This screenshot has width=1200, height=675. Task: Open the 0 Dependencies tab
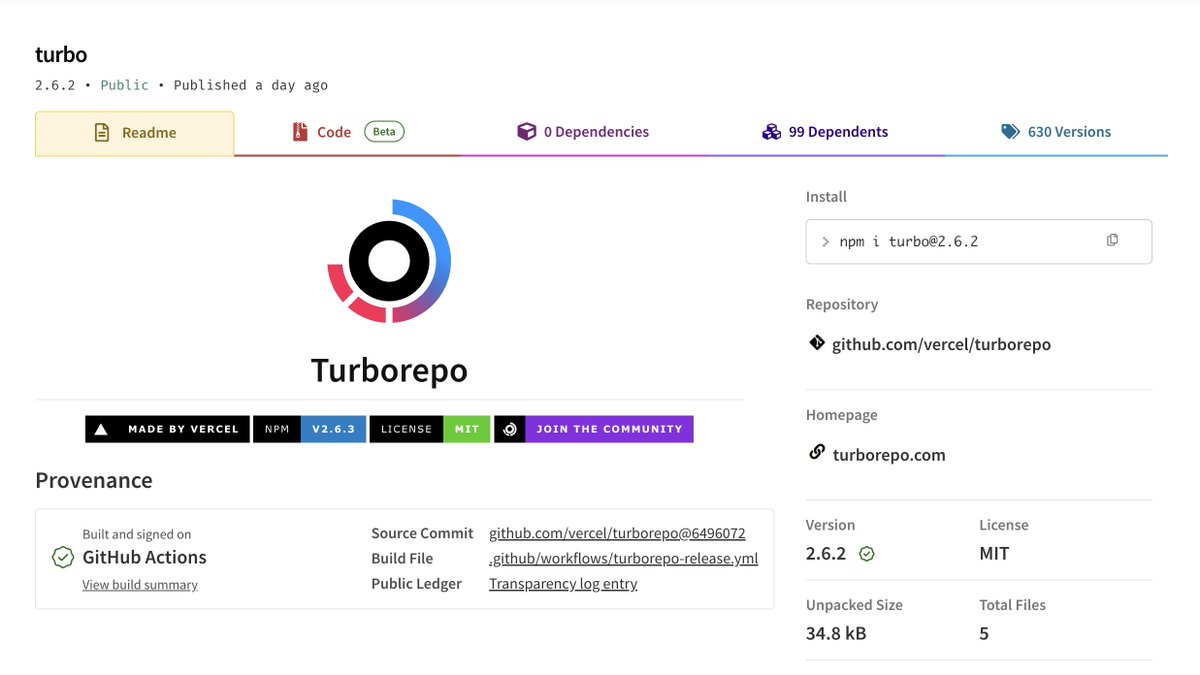click(583, 132)
